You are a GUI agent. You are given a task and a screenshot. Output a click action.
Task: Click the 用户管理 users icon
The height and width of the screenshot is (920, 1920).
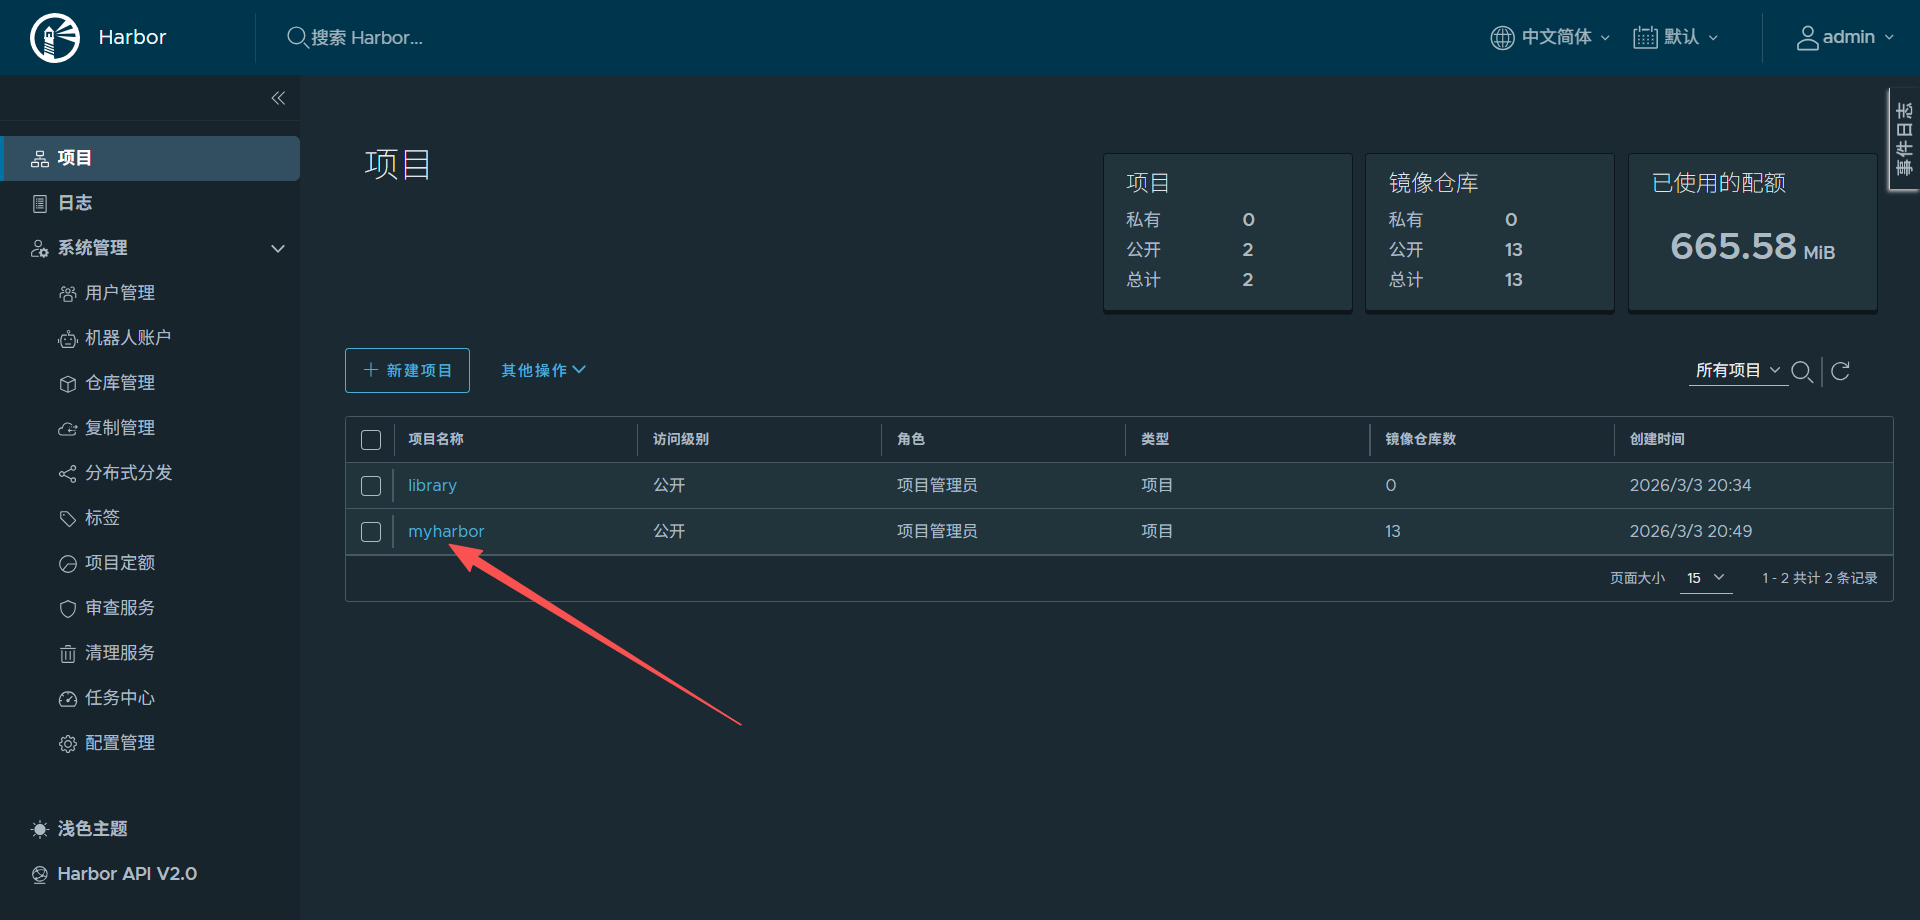click(67, 293)
